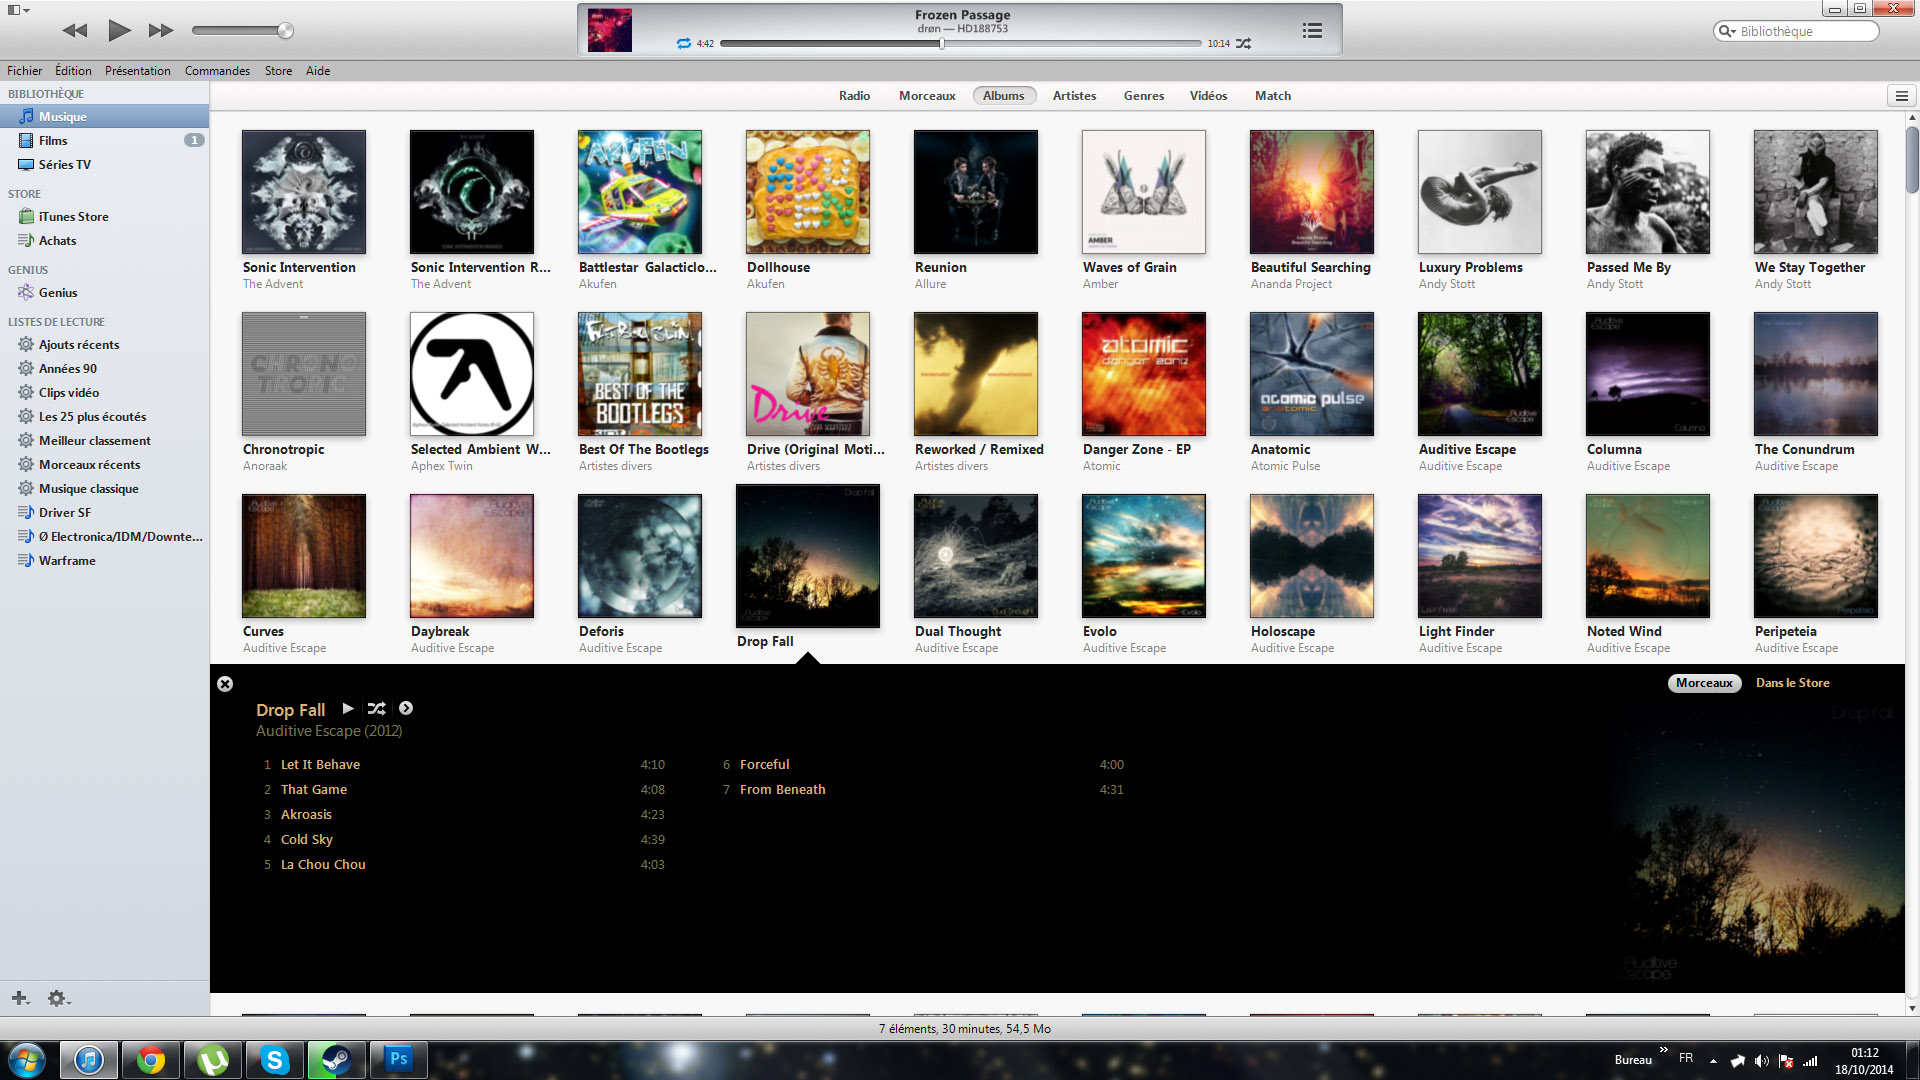Open the search magnifier dropdown
The image size is (1920, 1080).
coord(1727,31)
